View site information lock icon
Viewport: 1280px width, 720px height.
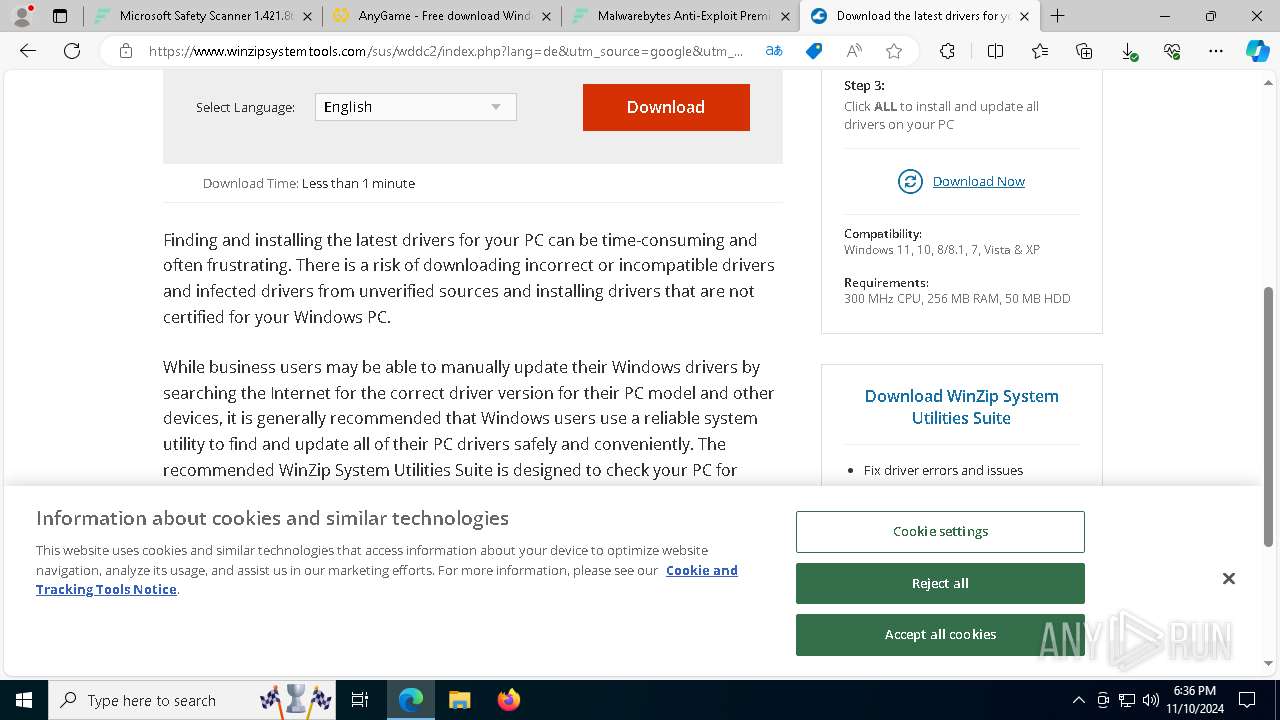tap(126, 51)
